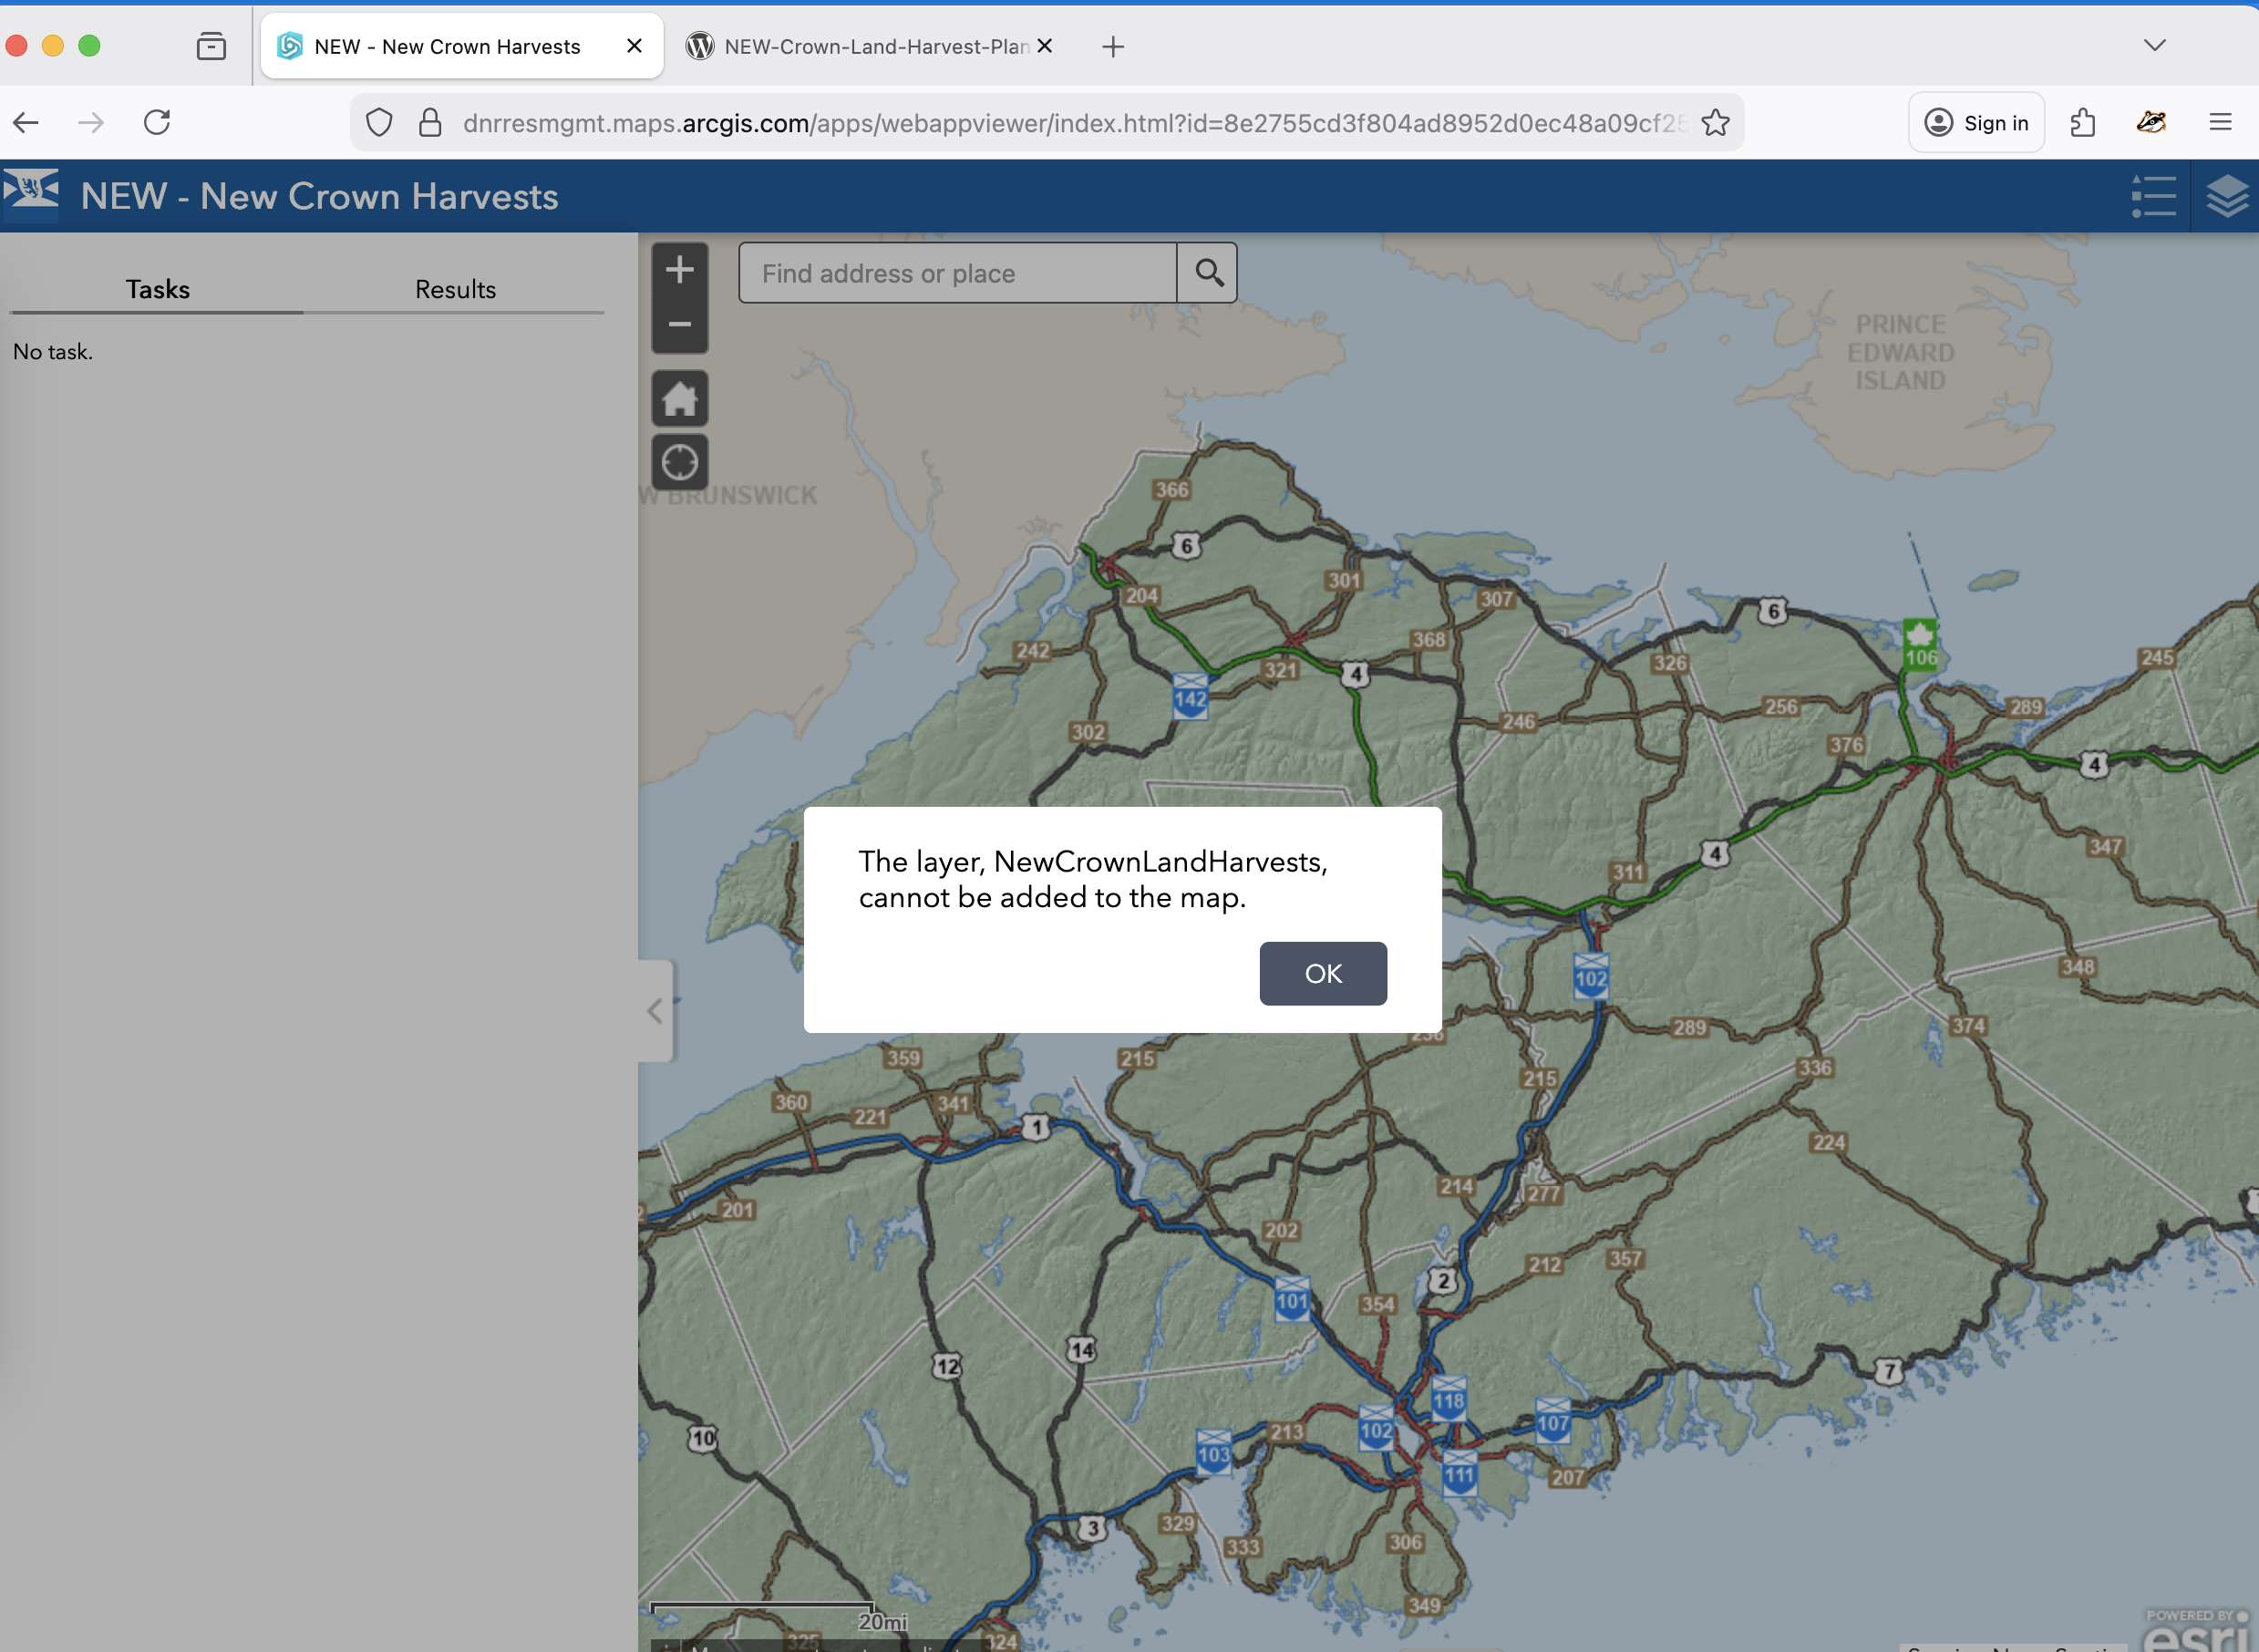Bookmark this page with star icon
Screen dimensions: 2259x1652
point(1715,123)
